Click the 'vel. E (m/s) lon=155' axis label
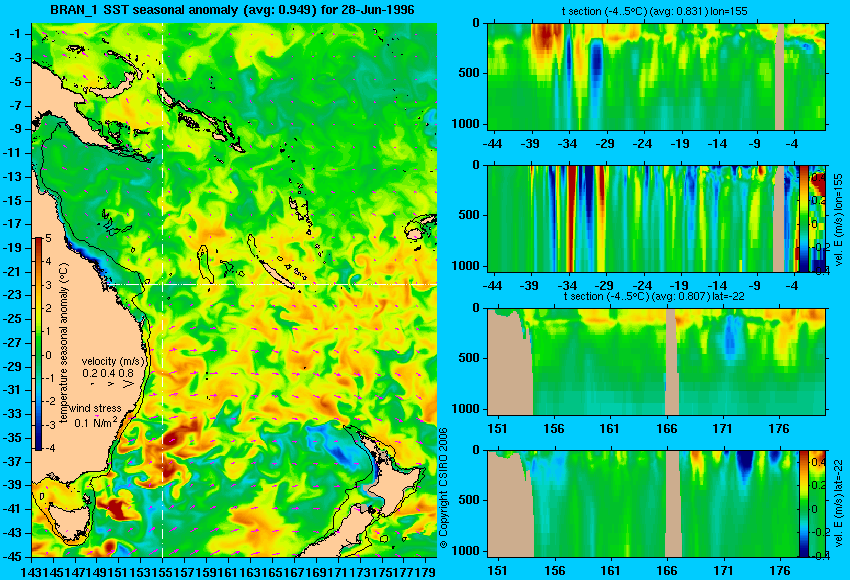 pyautogui.click(x=838, y=219)
